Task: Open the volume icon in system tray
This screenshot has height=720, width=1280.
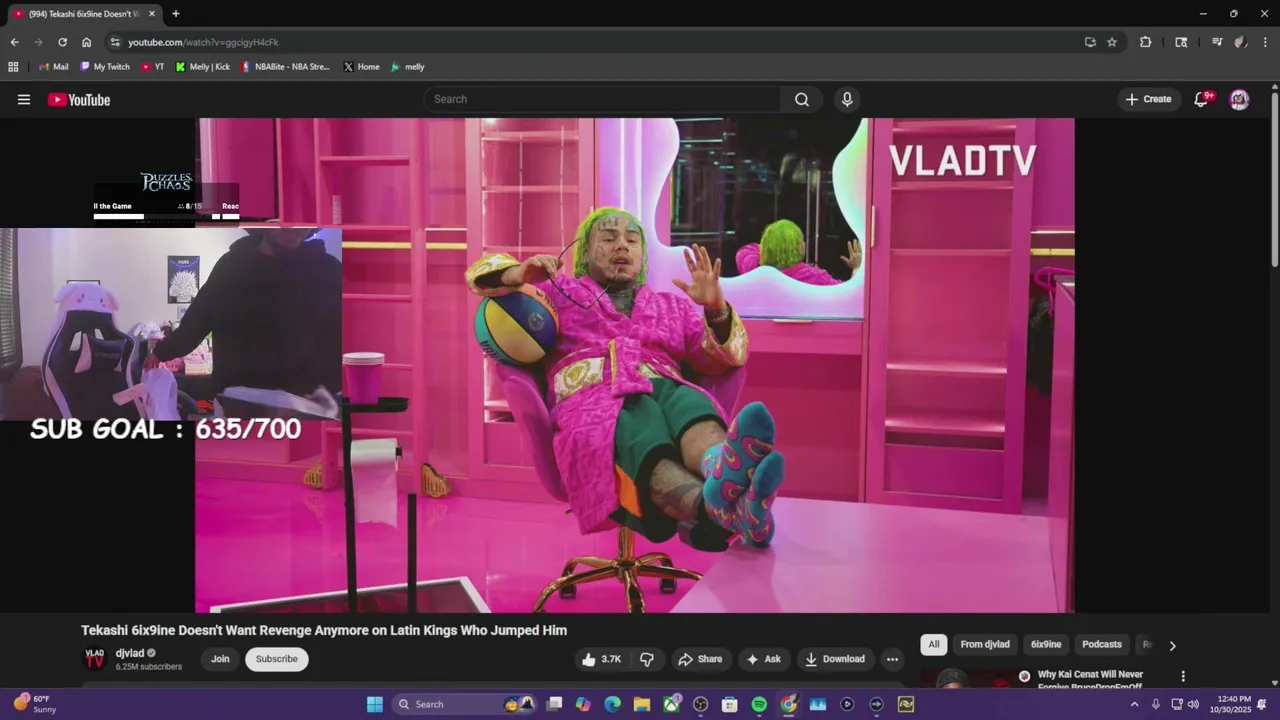Action: coord(1193,704)
